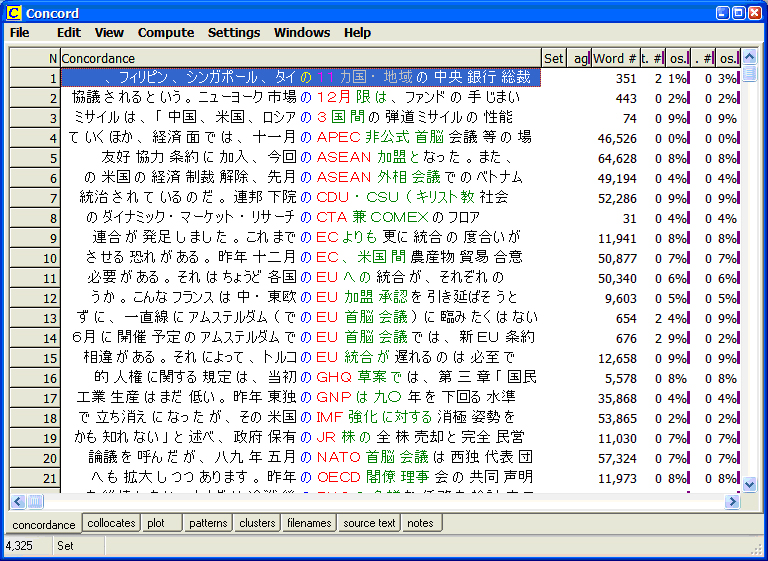Click the Set column header
The height and width of the screenshot is (561, 768).
(553, 59)
